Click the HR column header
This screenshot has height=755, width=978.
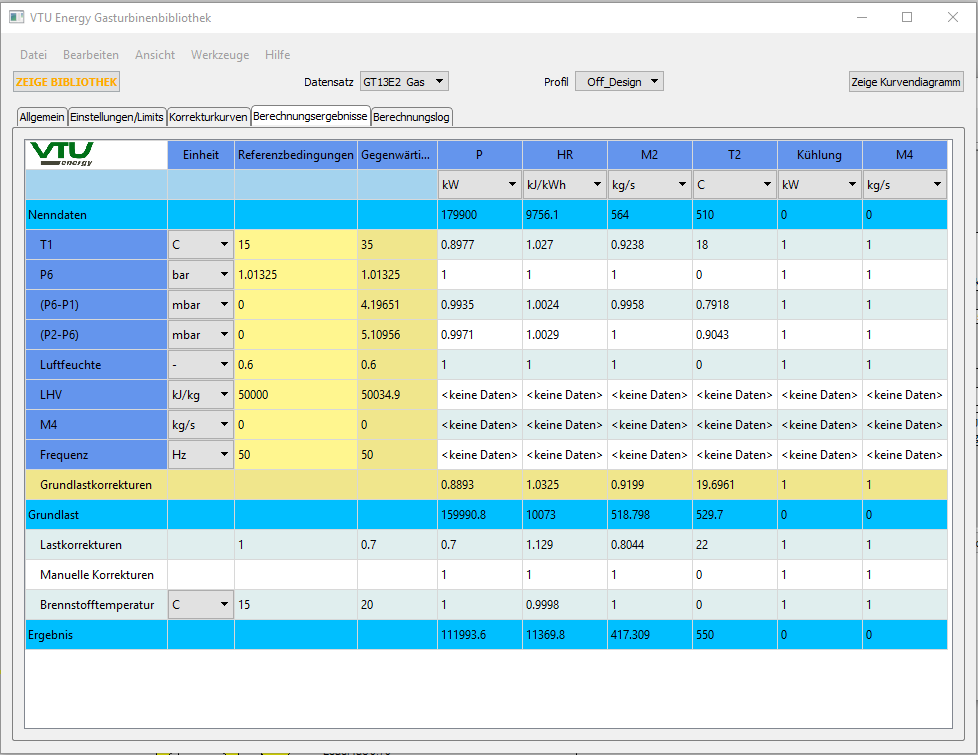(x=564, y=155)
